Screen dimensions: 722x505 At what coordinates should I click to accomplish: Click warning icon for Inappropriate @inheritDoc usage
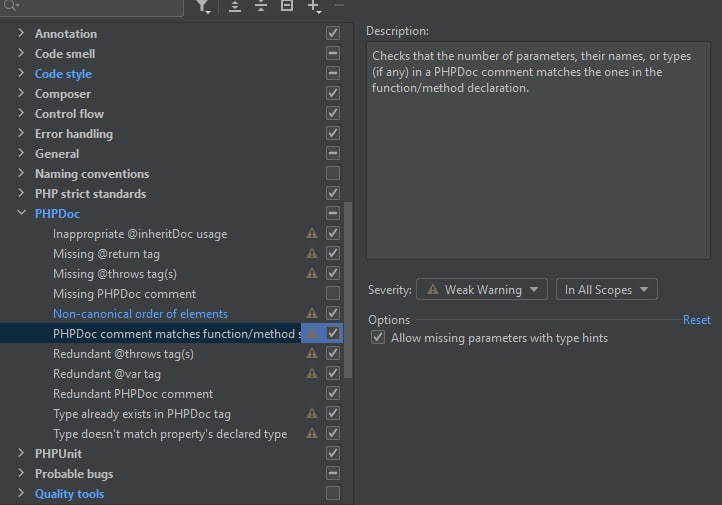point(312,233)
